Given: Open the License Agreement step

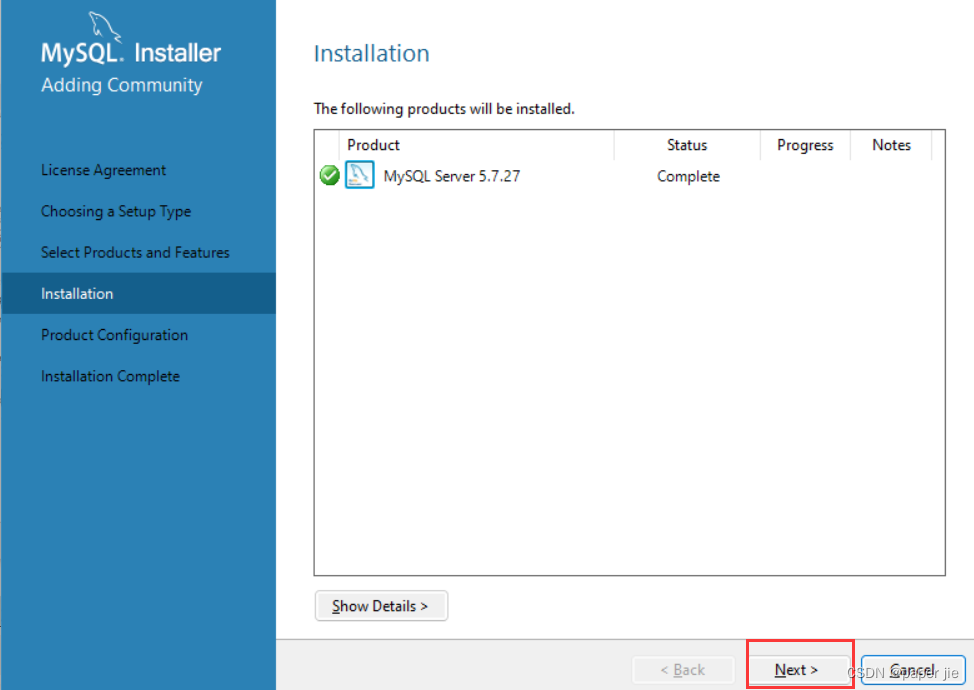Looking at the screenshot, I should [103, 170].
